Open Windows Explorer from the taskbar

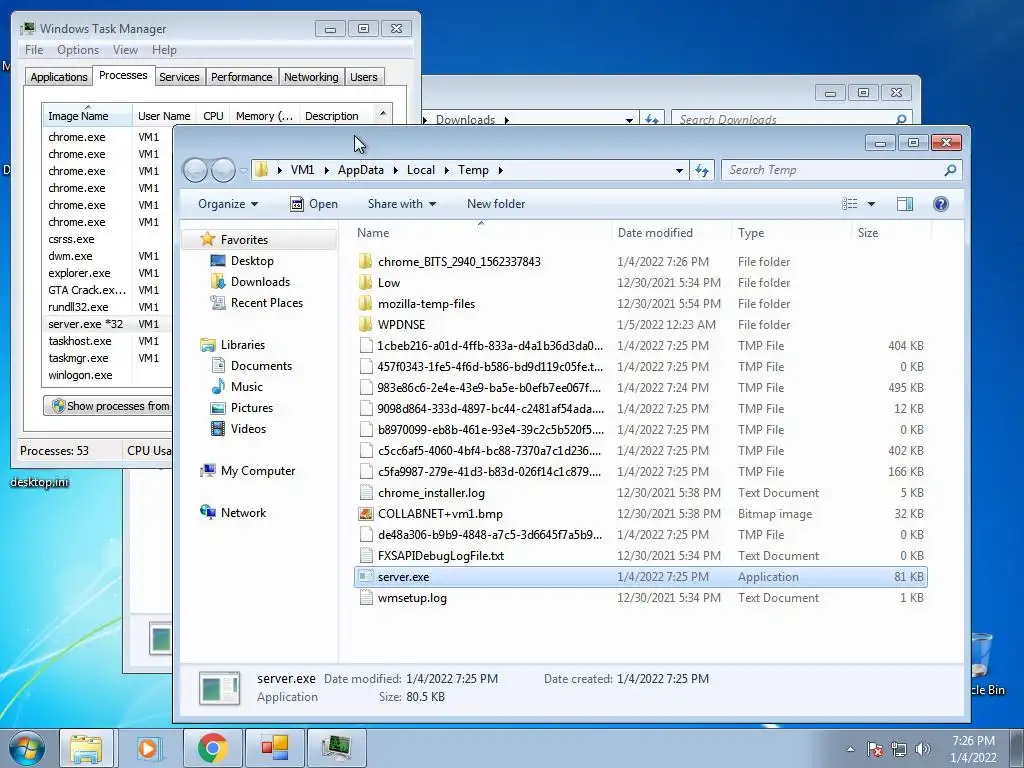pyautogui.click(x=86, y=748)
